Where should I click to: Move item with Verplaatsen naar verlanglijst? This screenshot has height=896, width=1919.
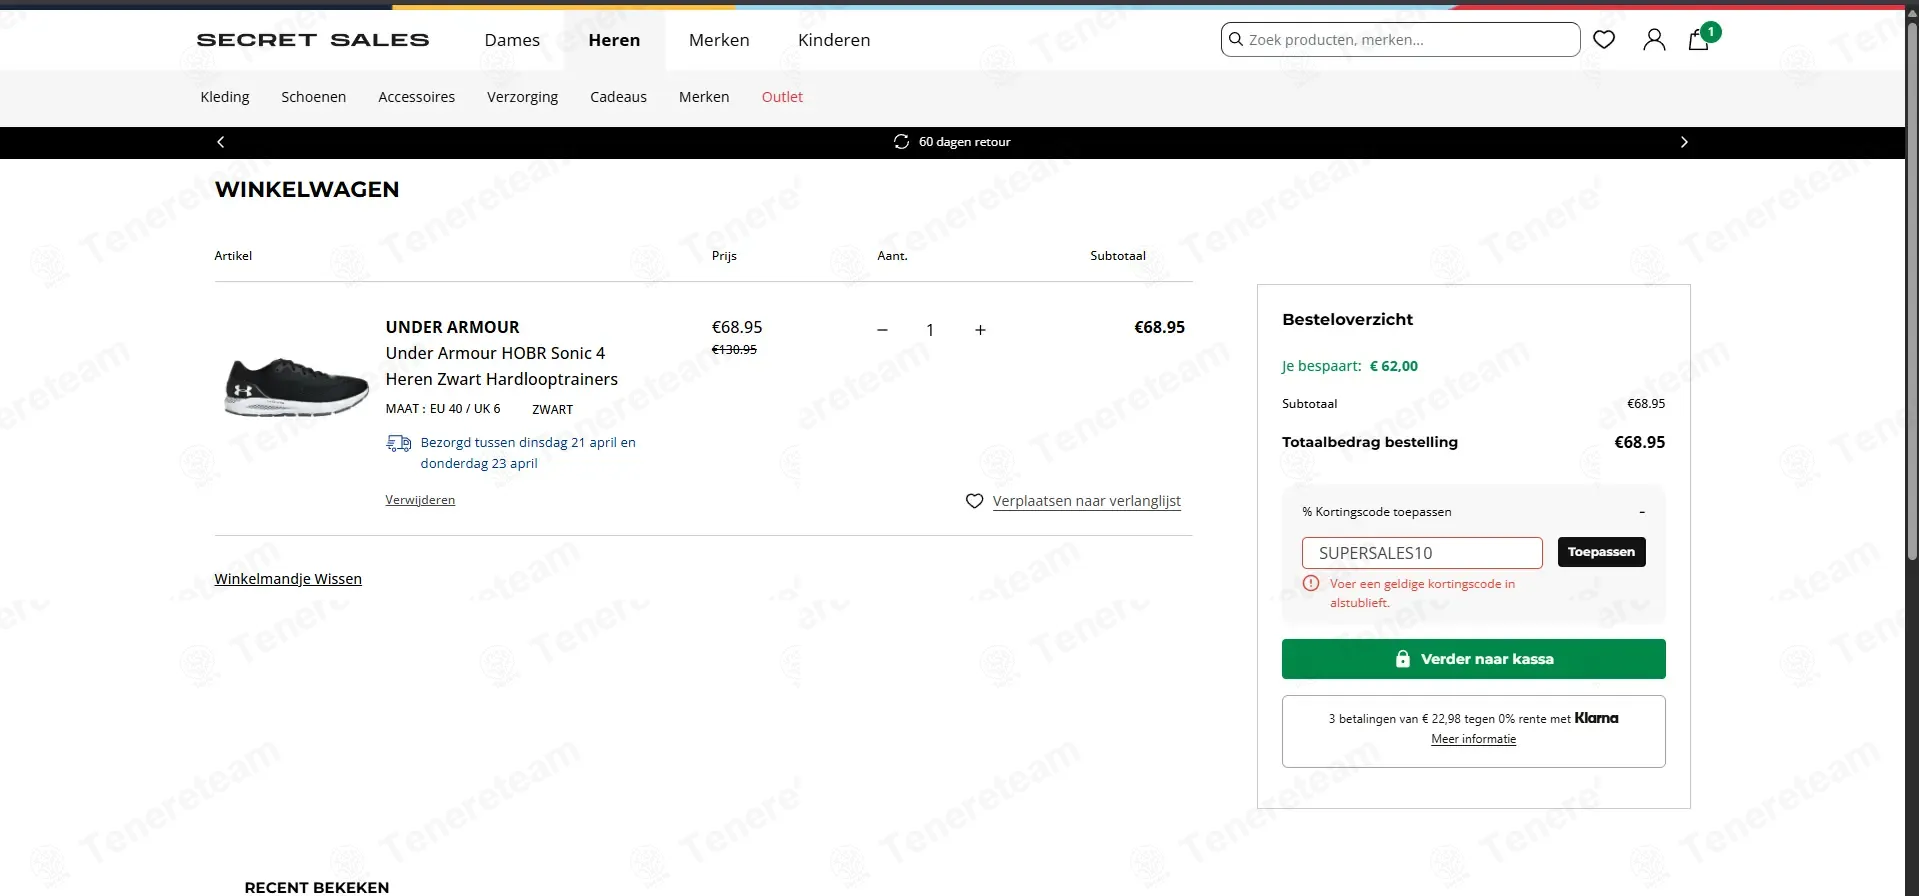[x=1087, y=501]
